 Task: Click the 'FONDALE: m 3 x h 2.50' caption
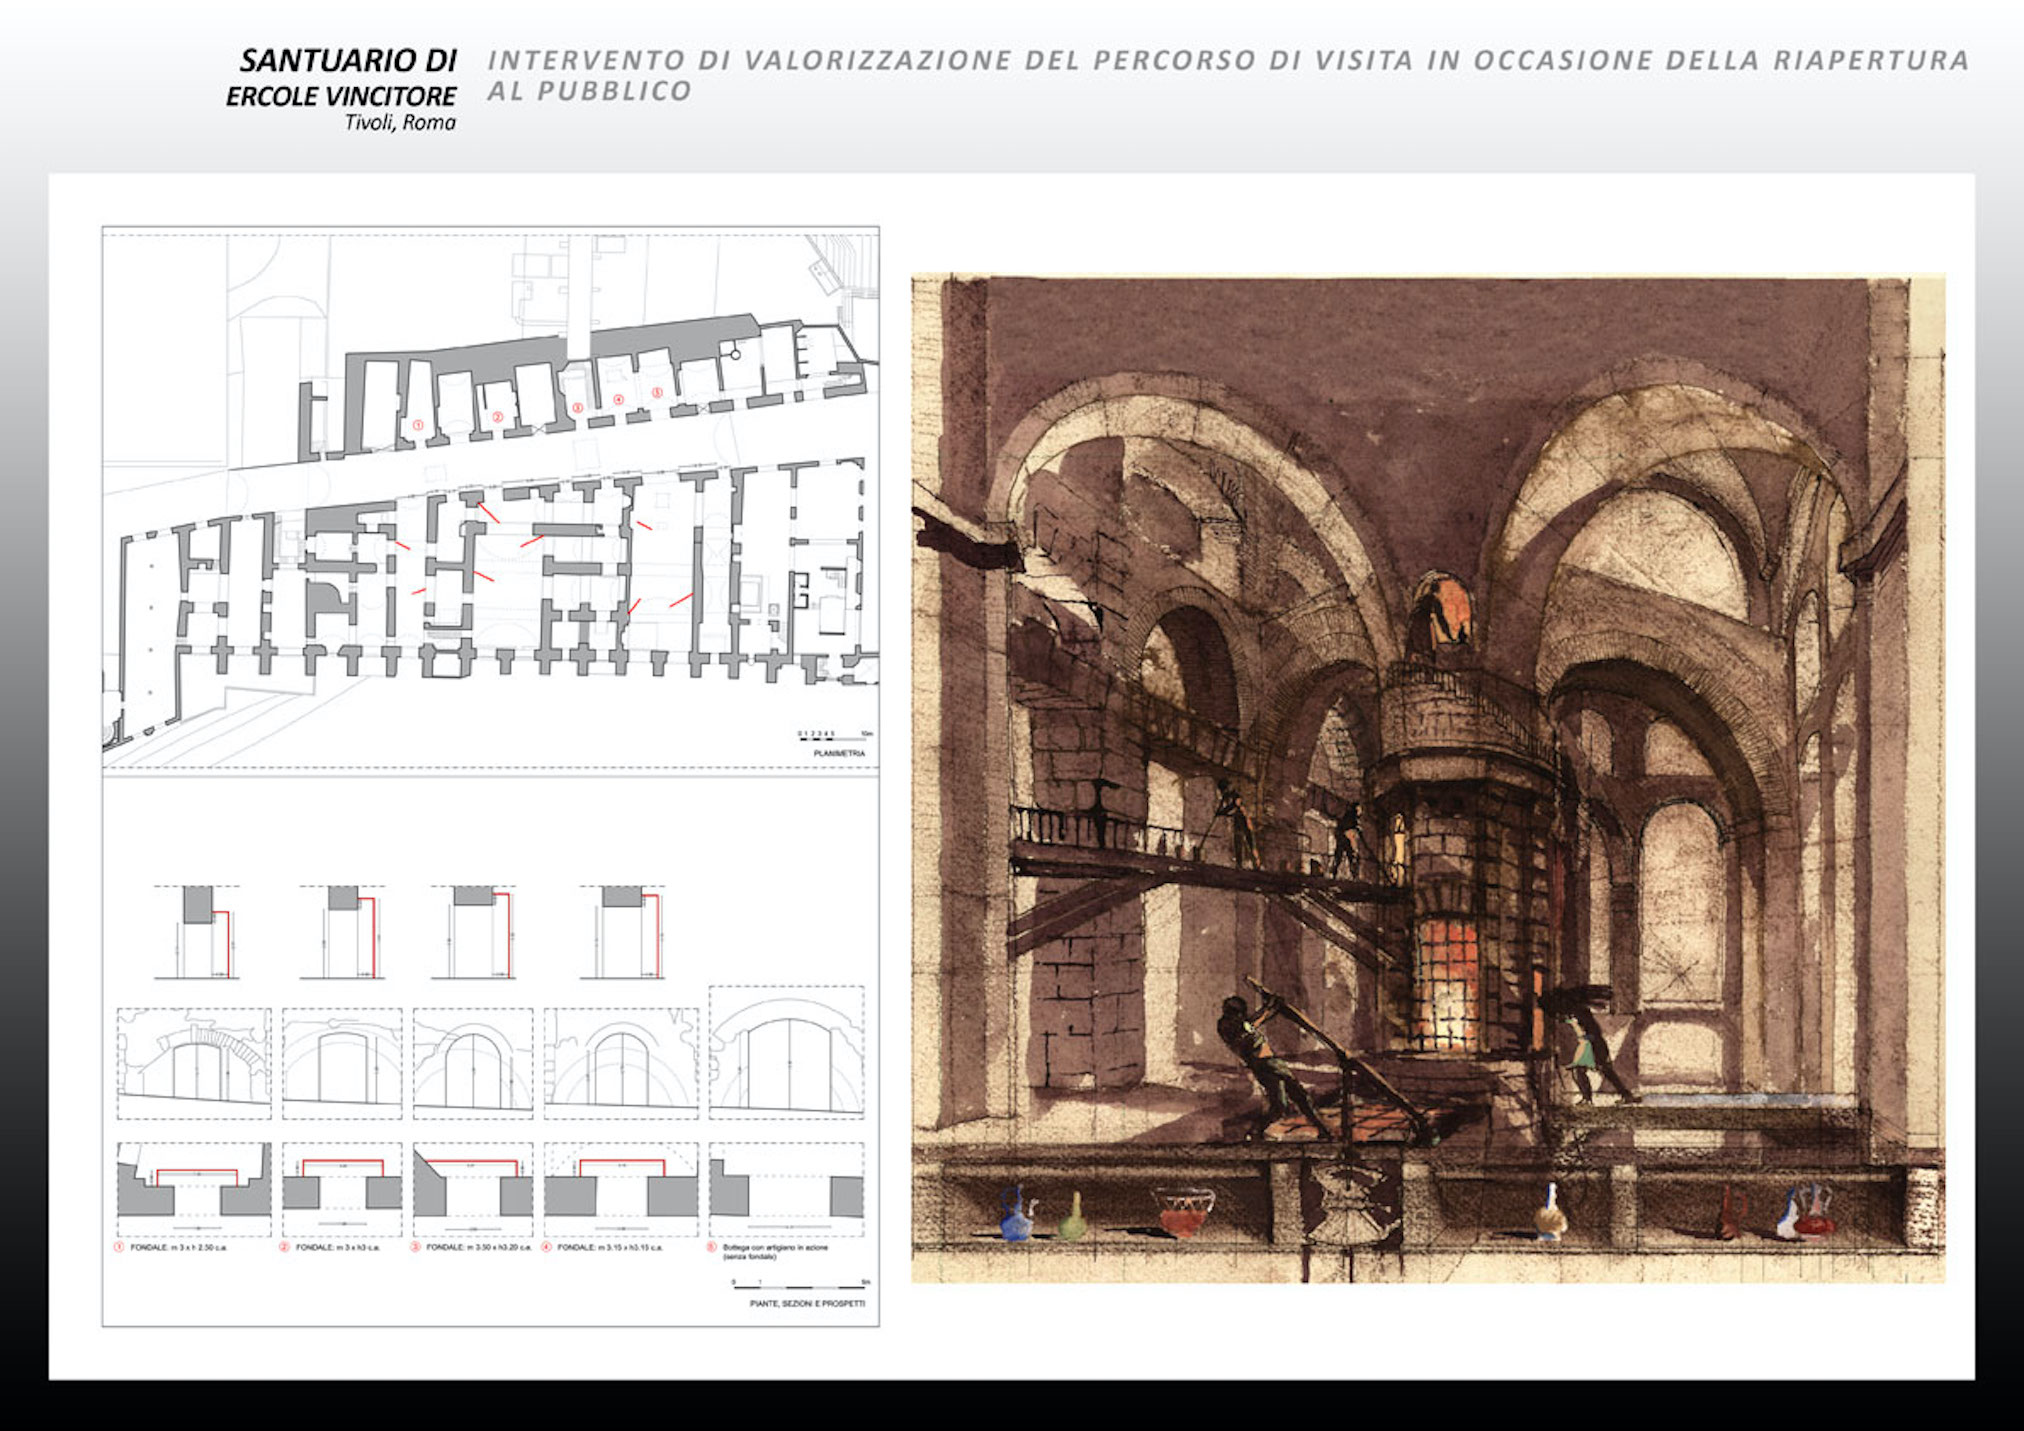click(176, 1248)
